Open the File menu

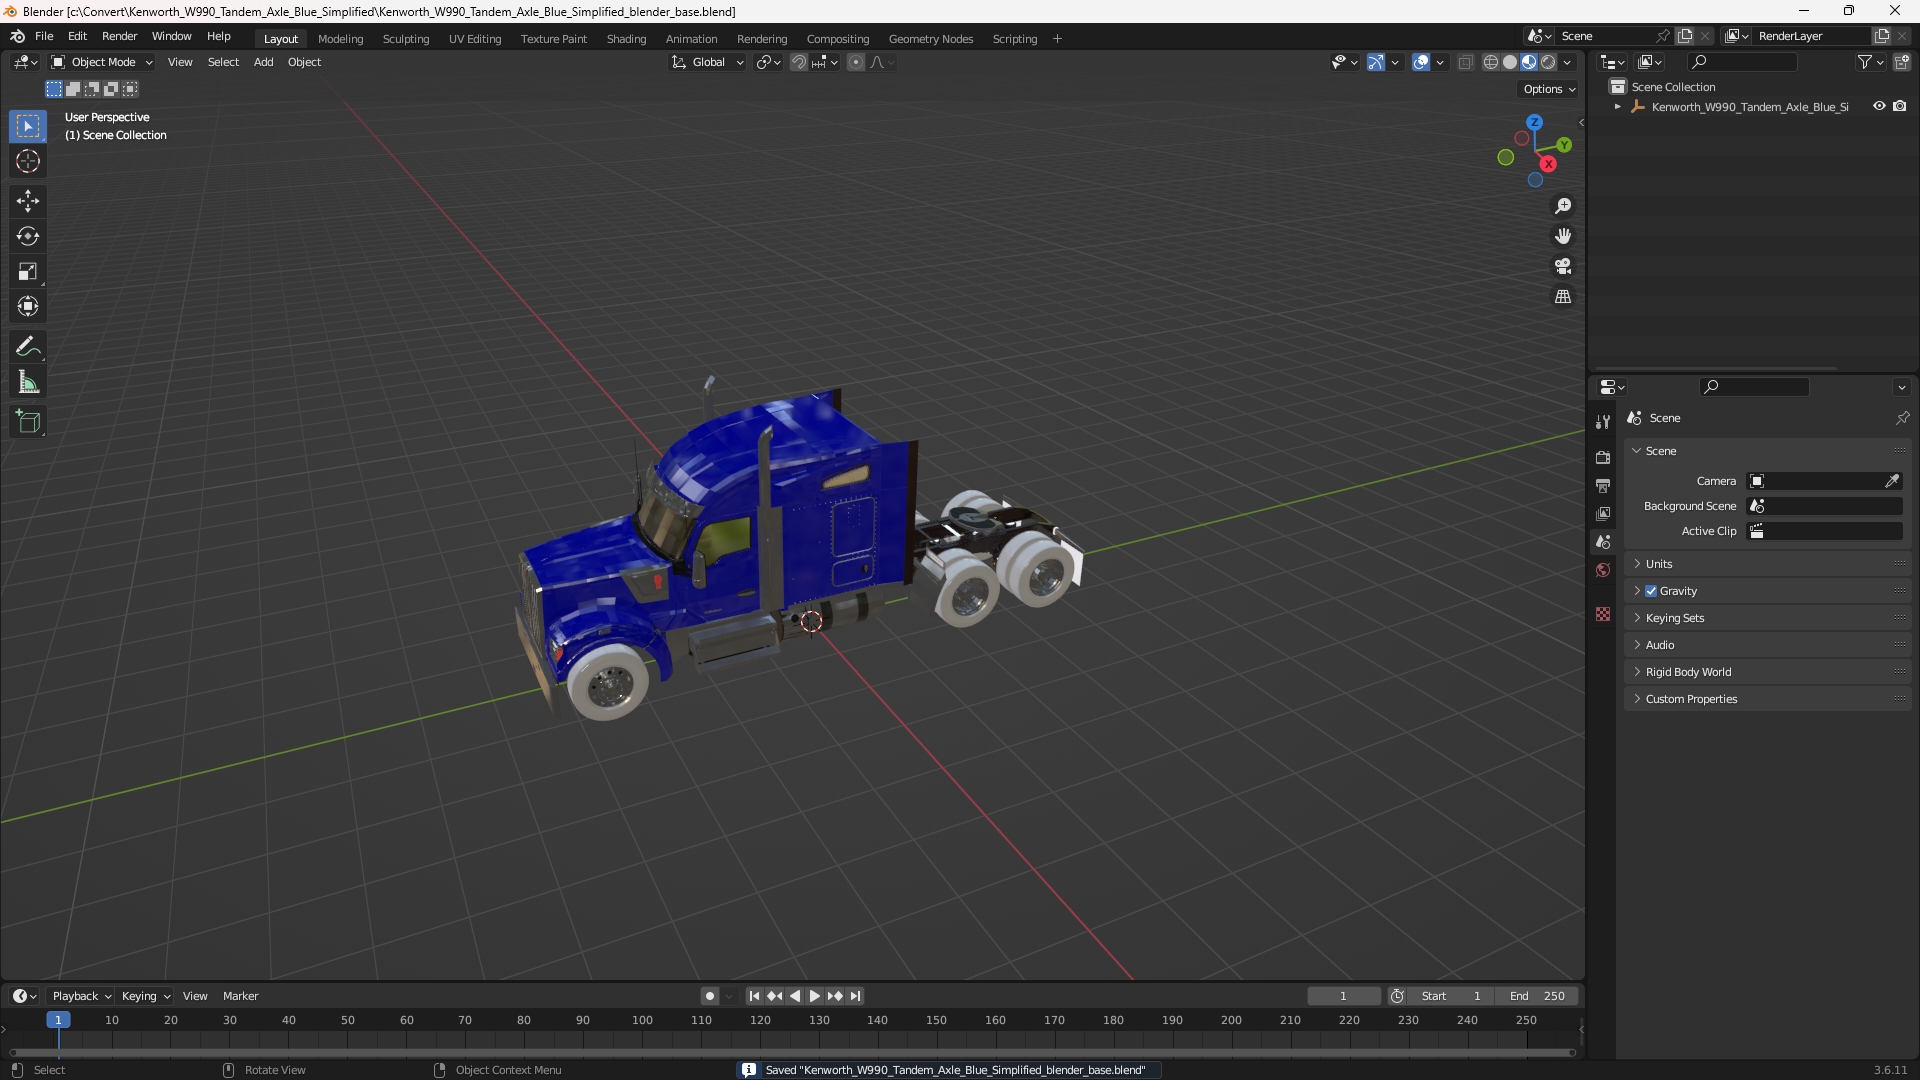44,36
